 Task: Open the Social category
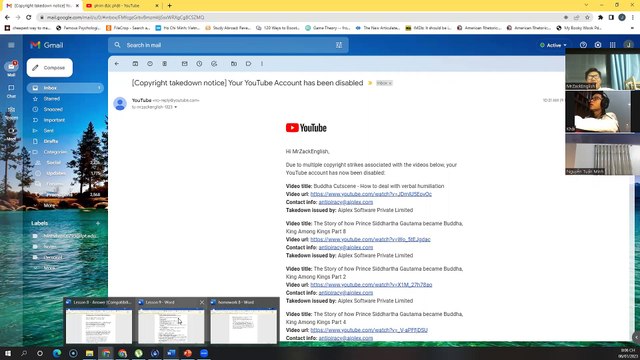53,162
